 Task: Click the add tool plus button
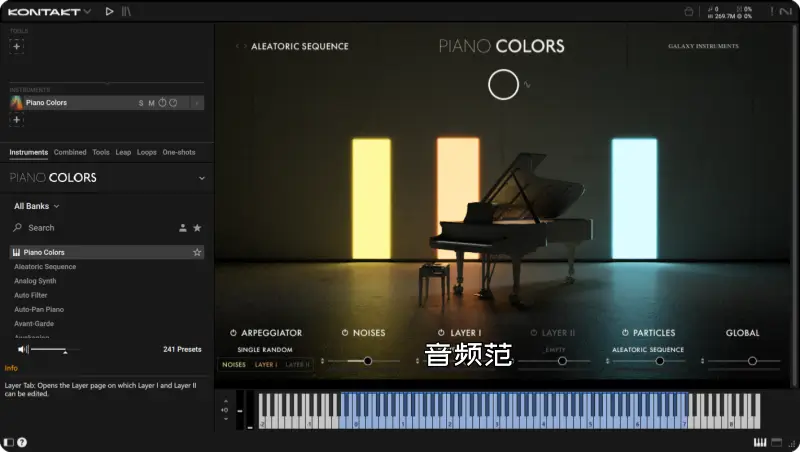click(x=17, y=46)
